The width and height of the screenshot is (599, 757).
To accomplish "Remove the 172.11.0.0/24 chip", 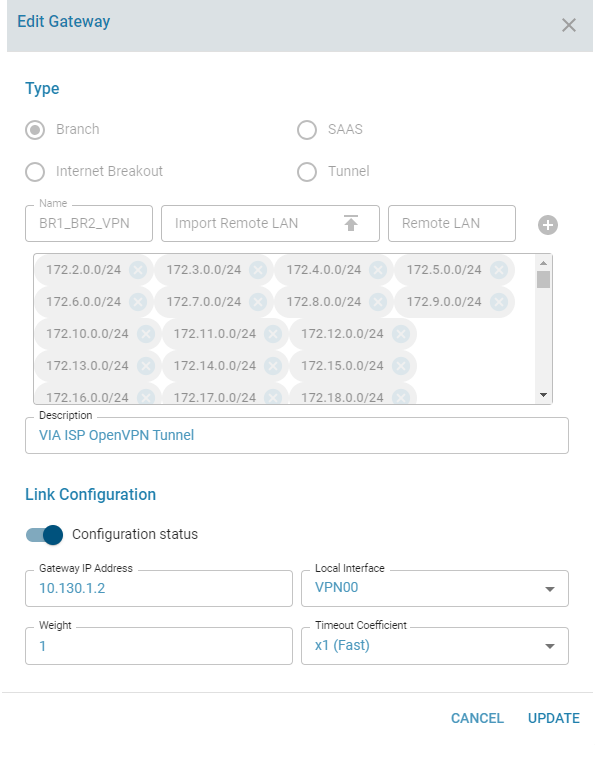I will pyautogui.click(x=273, y=334).
